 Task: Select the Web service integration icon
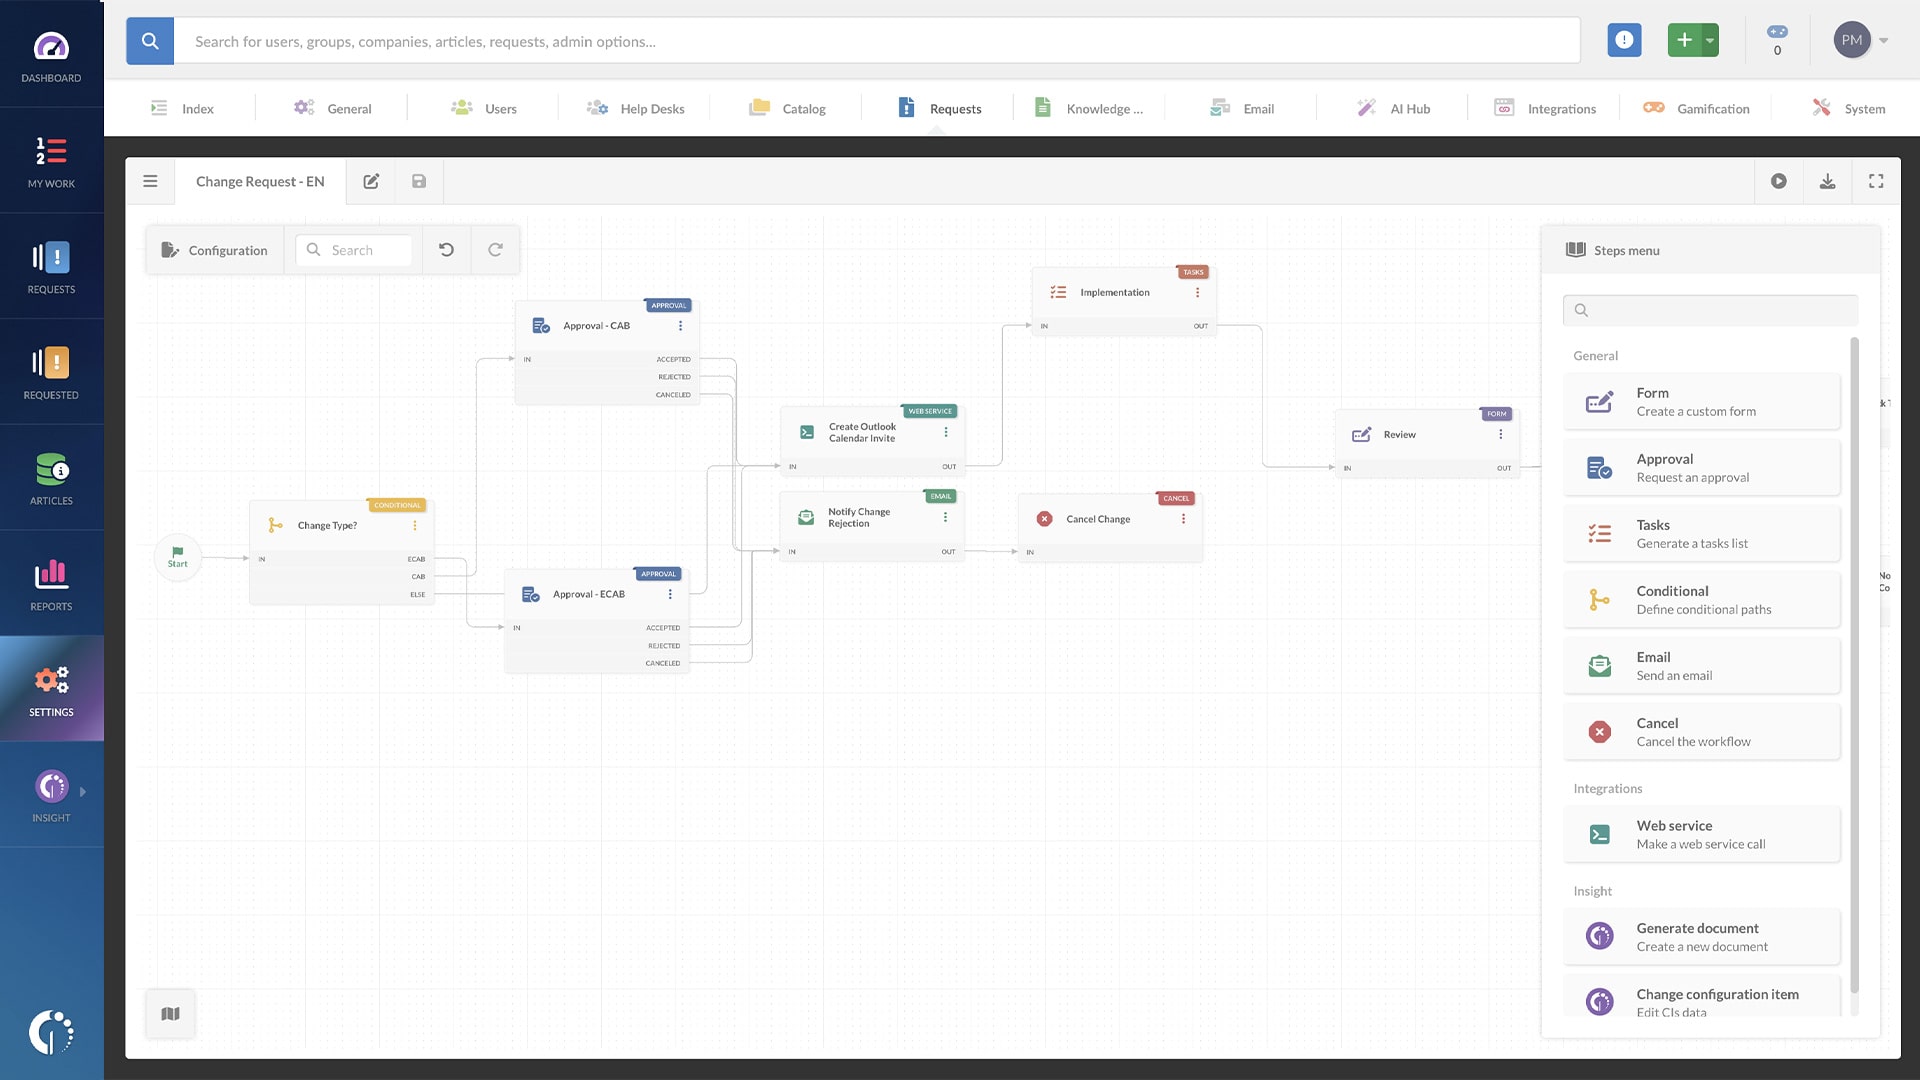coord(1600,833)
